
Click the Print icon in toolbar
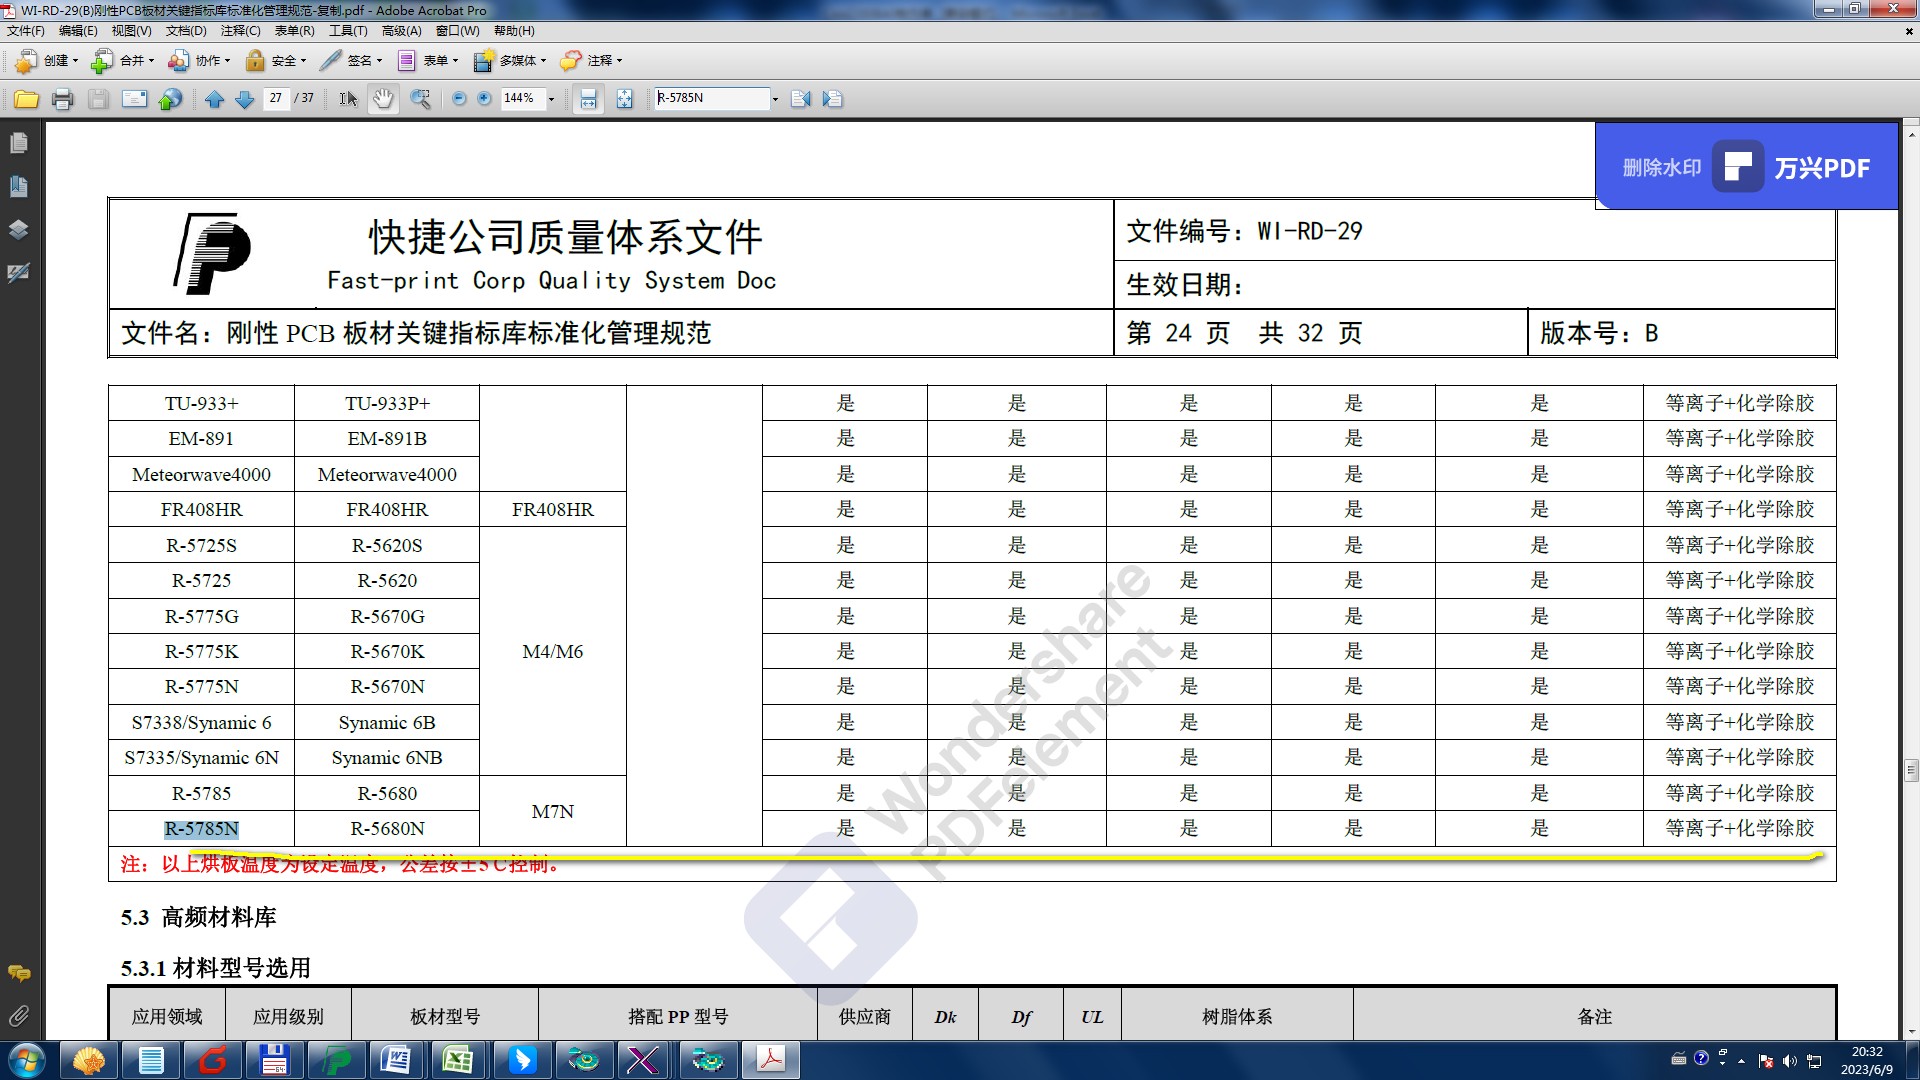point(62,99)
